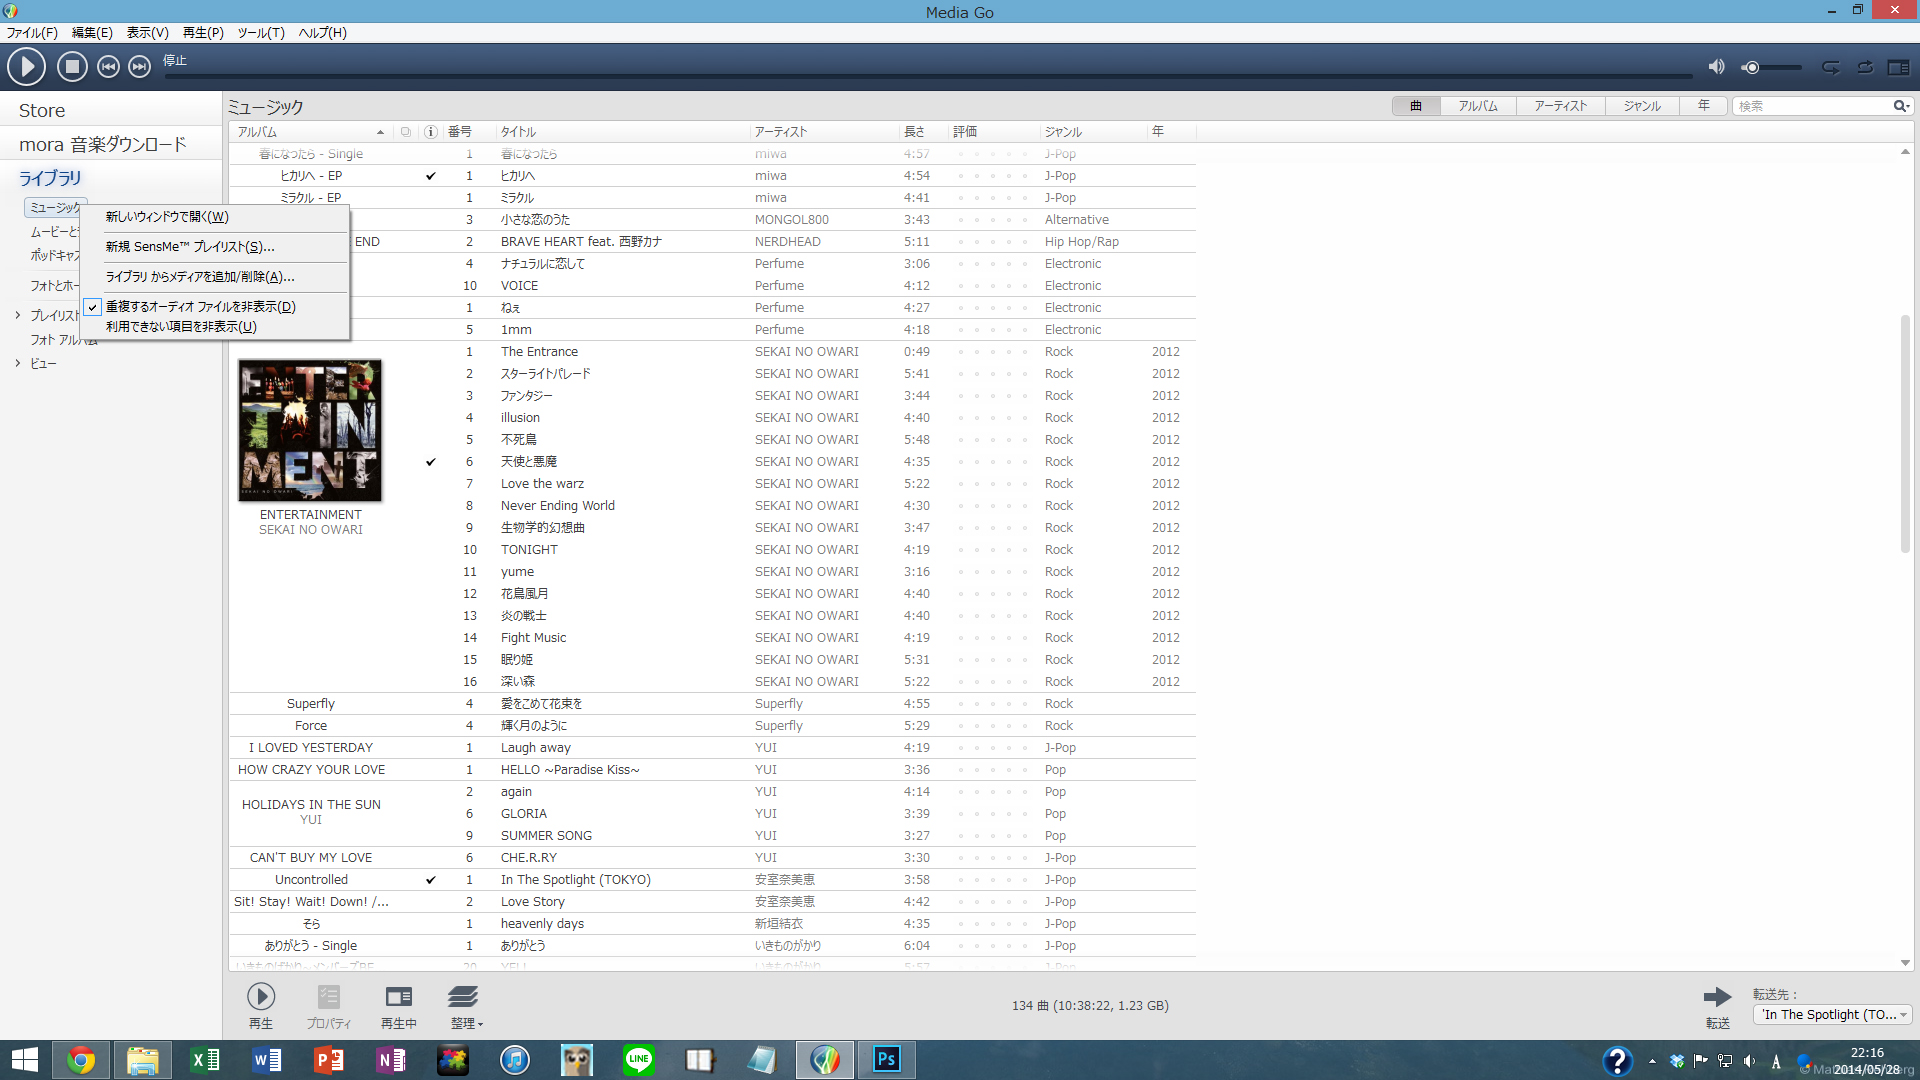Click the ENTERTAINMENT album cover thumbnail
The height and width of the screenshot is (1080, 1920).
(310, 430)
